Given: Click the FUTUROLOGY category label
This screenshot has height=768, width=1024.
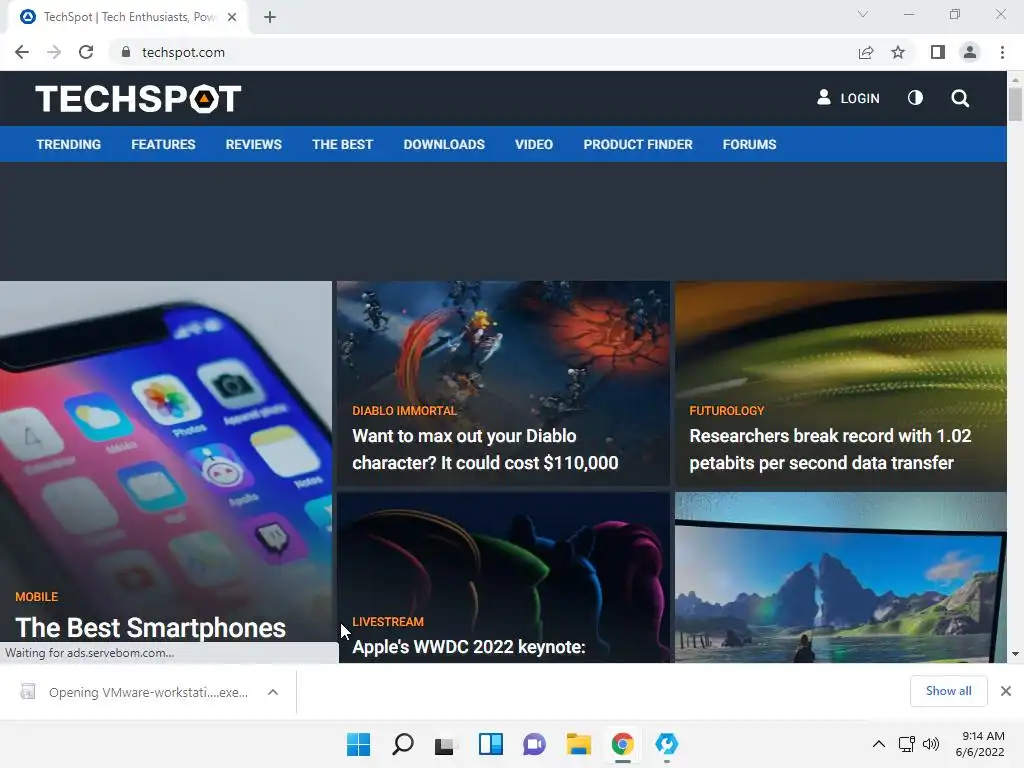Looking at the screenshot, I should (726, 411).
